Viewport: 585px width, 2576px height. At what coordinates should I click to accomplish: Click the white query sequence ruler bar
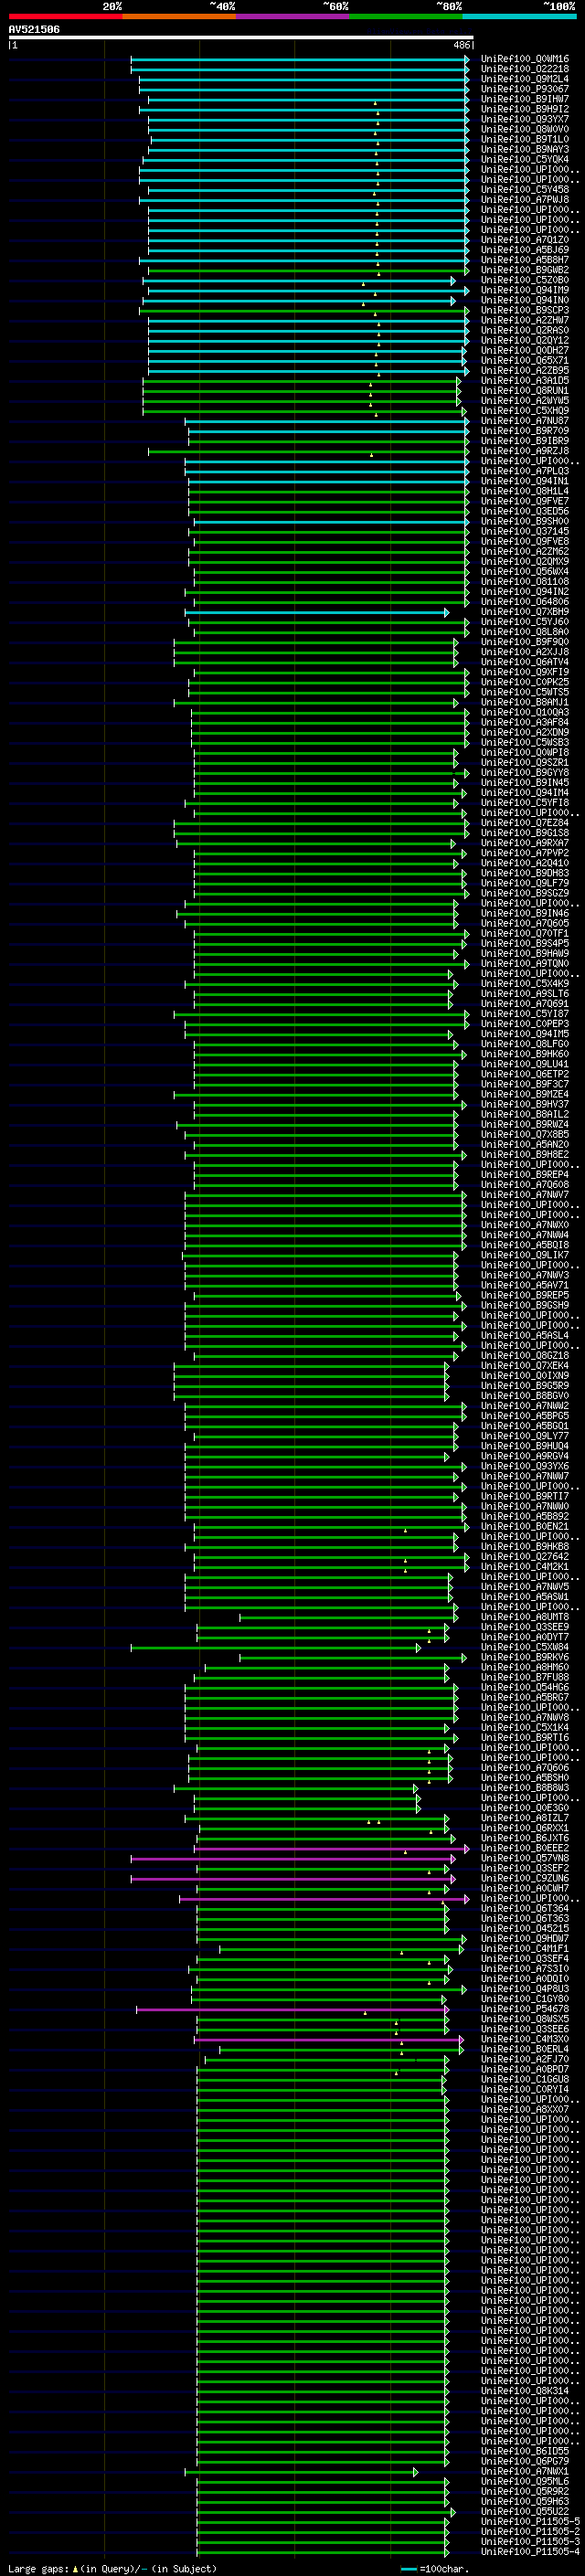pos(241,38)
